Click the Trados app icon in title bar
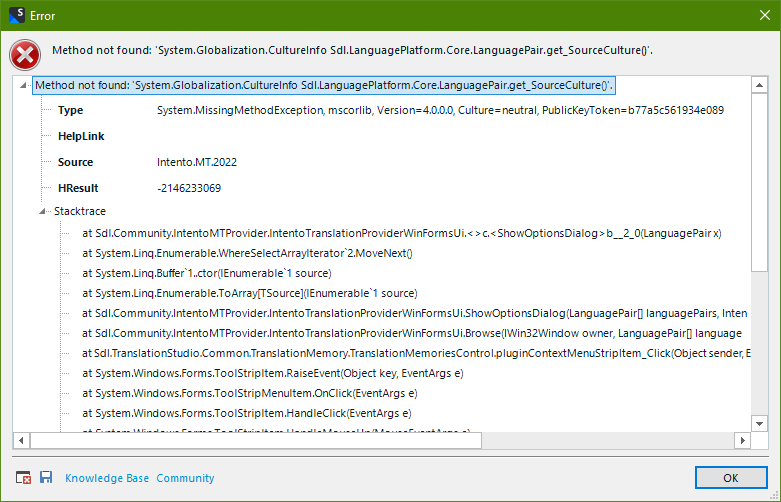781x502 pixels. click(x=16, y=15)
